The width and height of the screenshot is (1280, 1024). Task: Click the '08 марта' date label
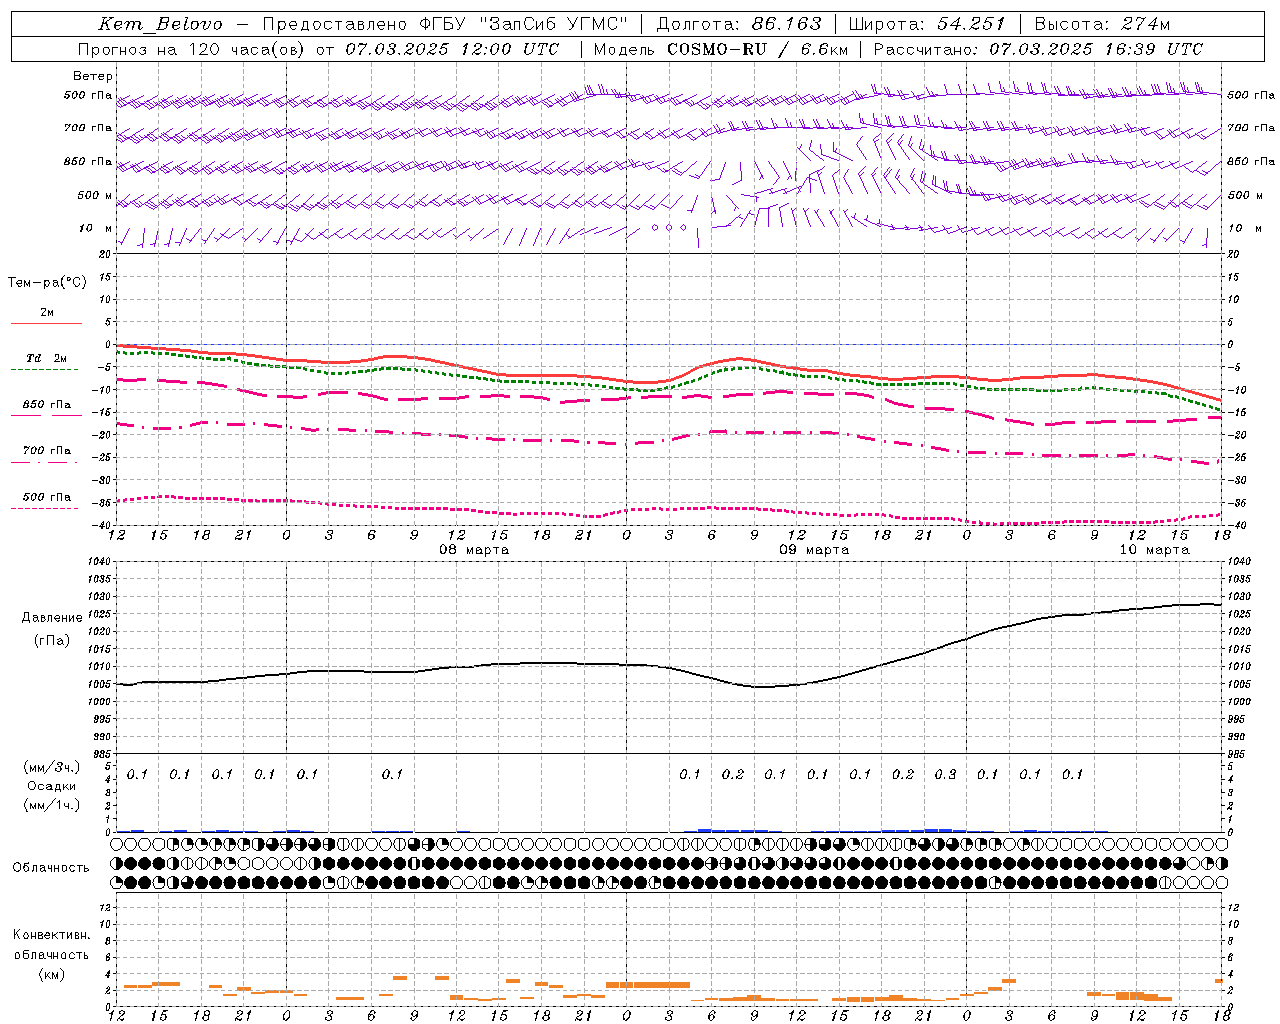point(474,550)
